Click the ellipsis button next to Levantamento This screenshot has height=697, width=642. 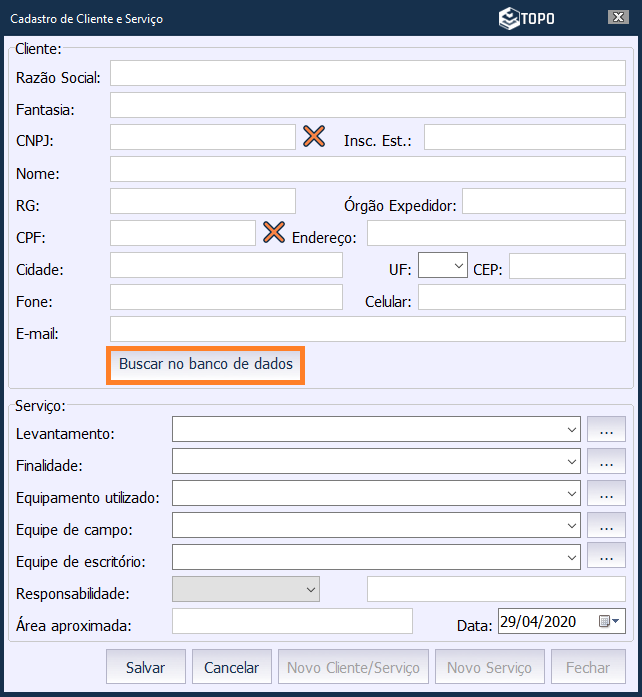point(606,429)
